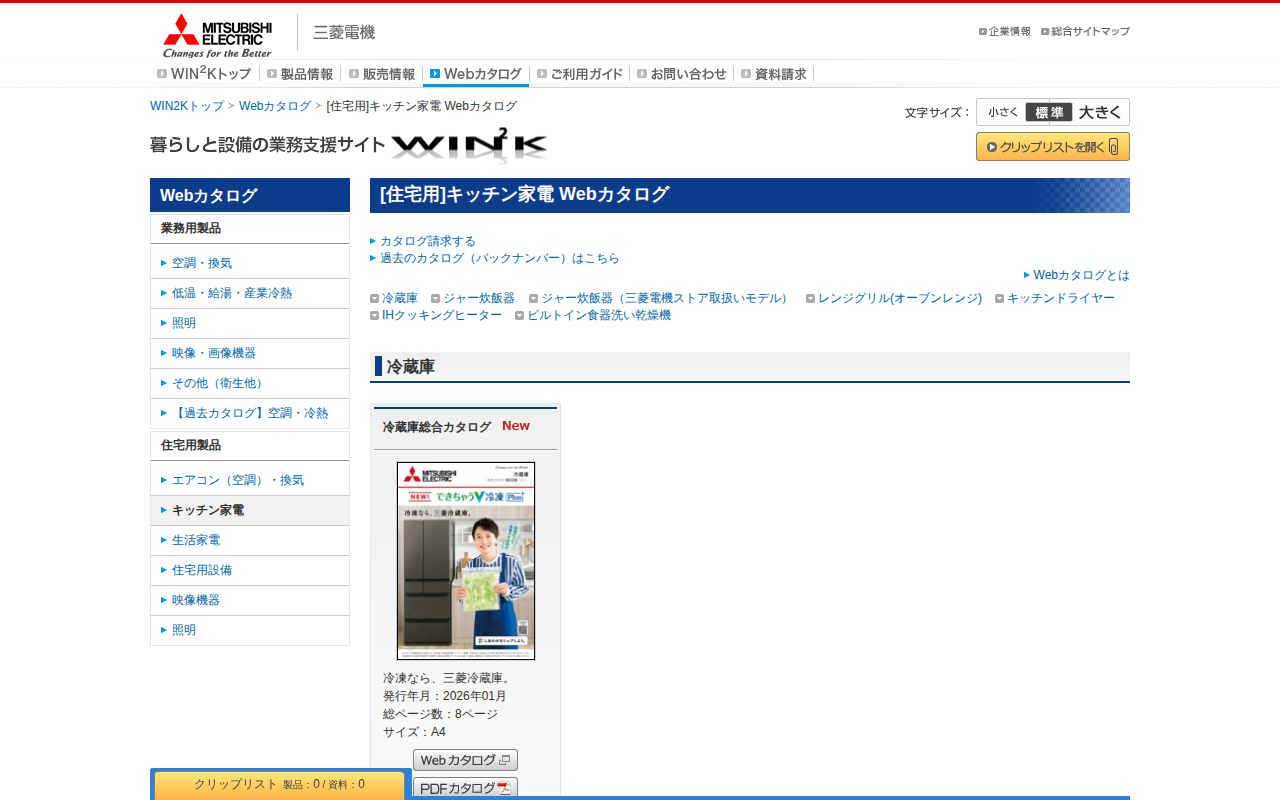Set text size to 小さく

1003,112
